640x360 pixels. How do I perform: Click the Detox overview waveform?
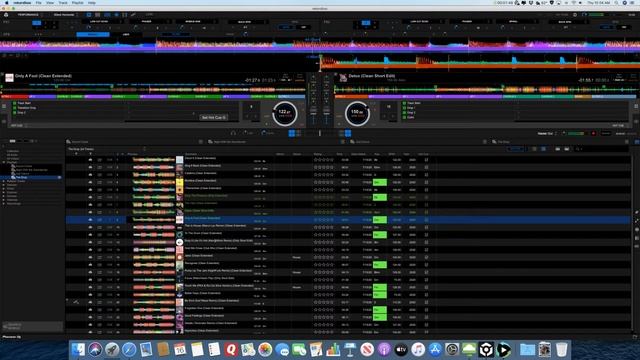[x=486, y=89]
